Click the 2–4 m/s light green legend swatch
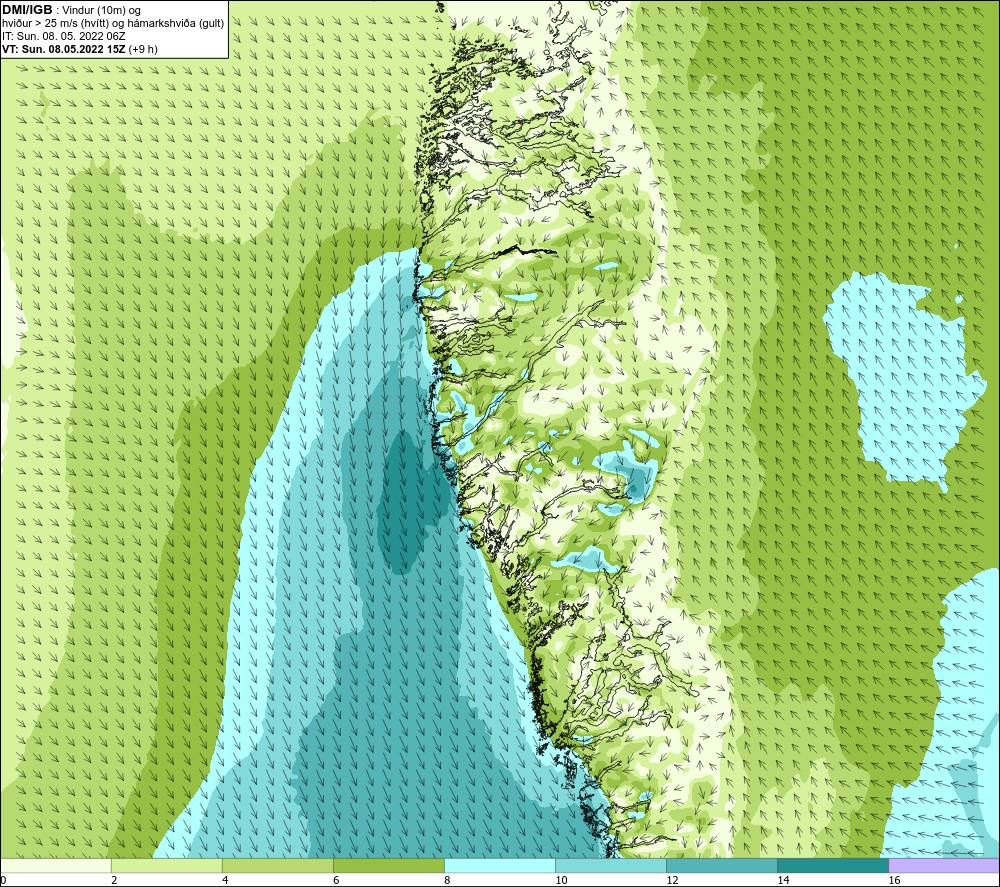The height and width of the screenshot is (887, 1000). pos(167,866)
